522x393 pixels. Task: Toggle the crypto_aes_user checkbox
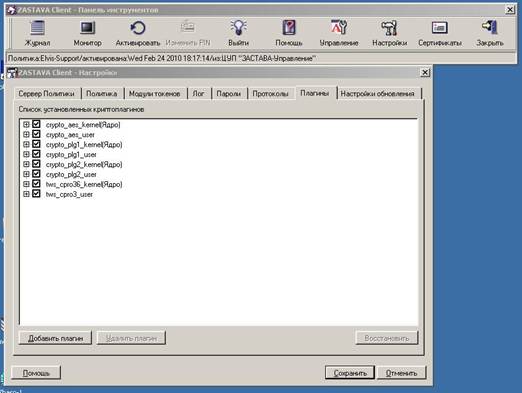coord(36,134)
